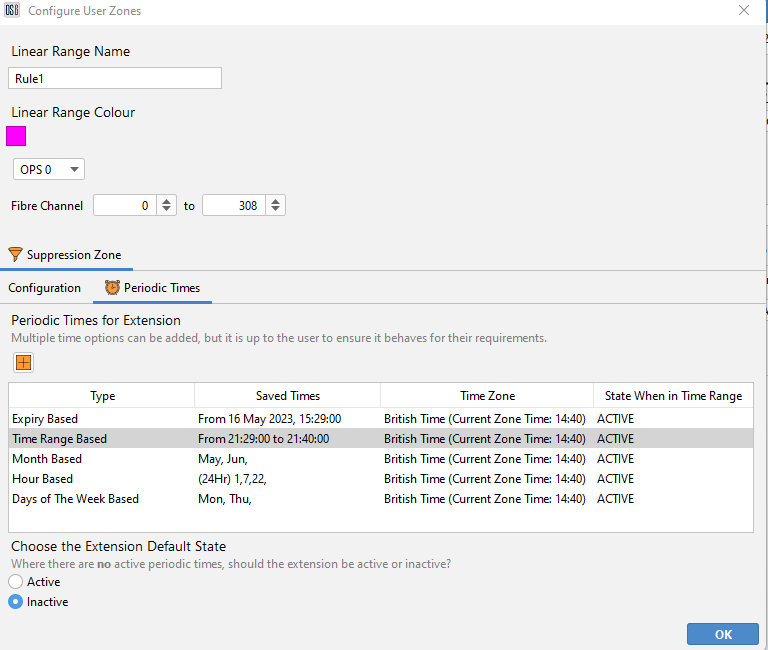This screenshot has width=768, height=650.
Task: Switch to the Configuration tab
Action: pyautogui.click(x=45, y=288)
